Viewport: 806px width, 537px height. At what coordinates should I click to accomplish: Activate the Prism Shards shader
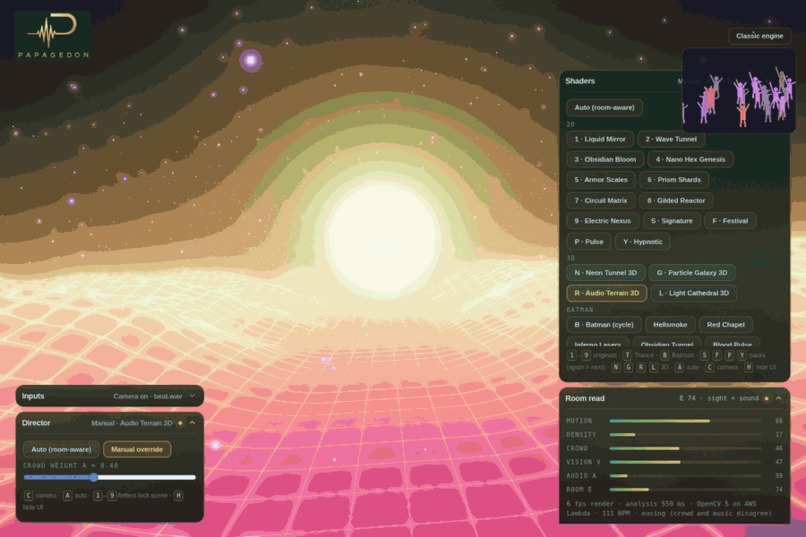click(x=674, y=180)
